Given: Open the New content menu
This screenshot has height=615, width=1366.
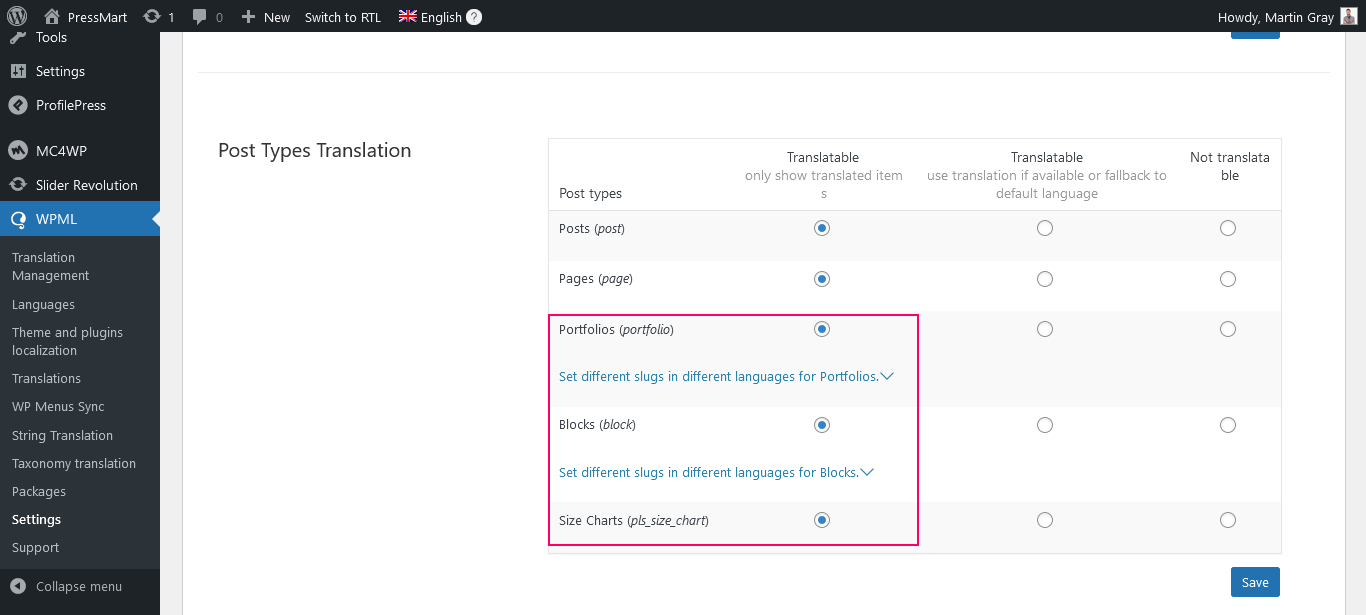Looking at the screenshot, I should tap(266, 17).
